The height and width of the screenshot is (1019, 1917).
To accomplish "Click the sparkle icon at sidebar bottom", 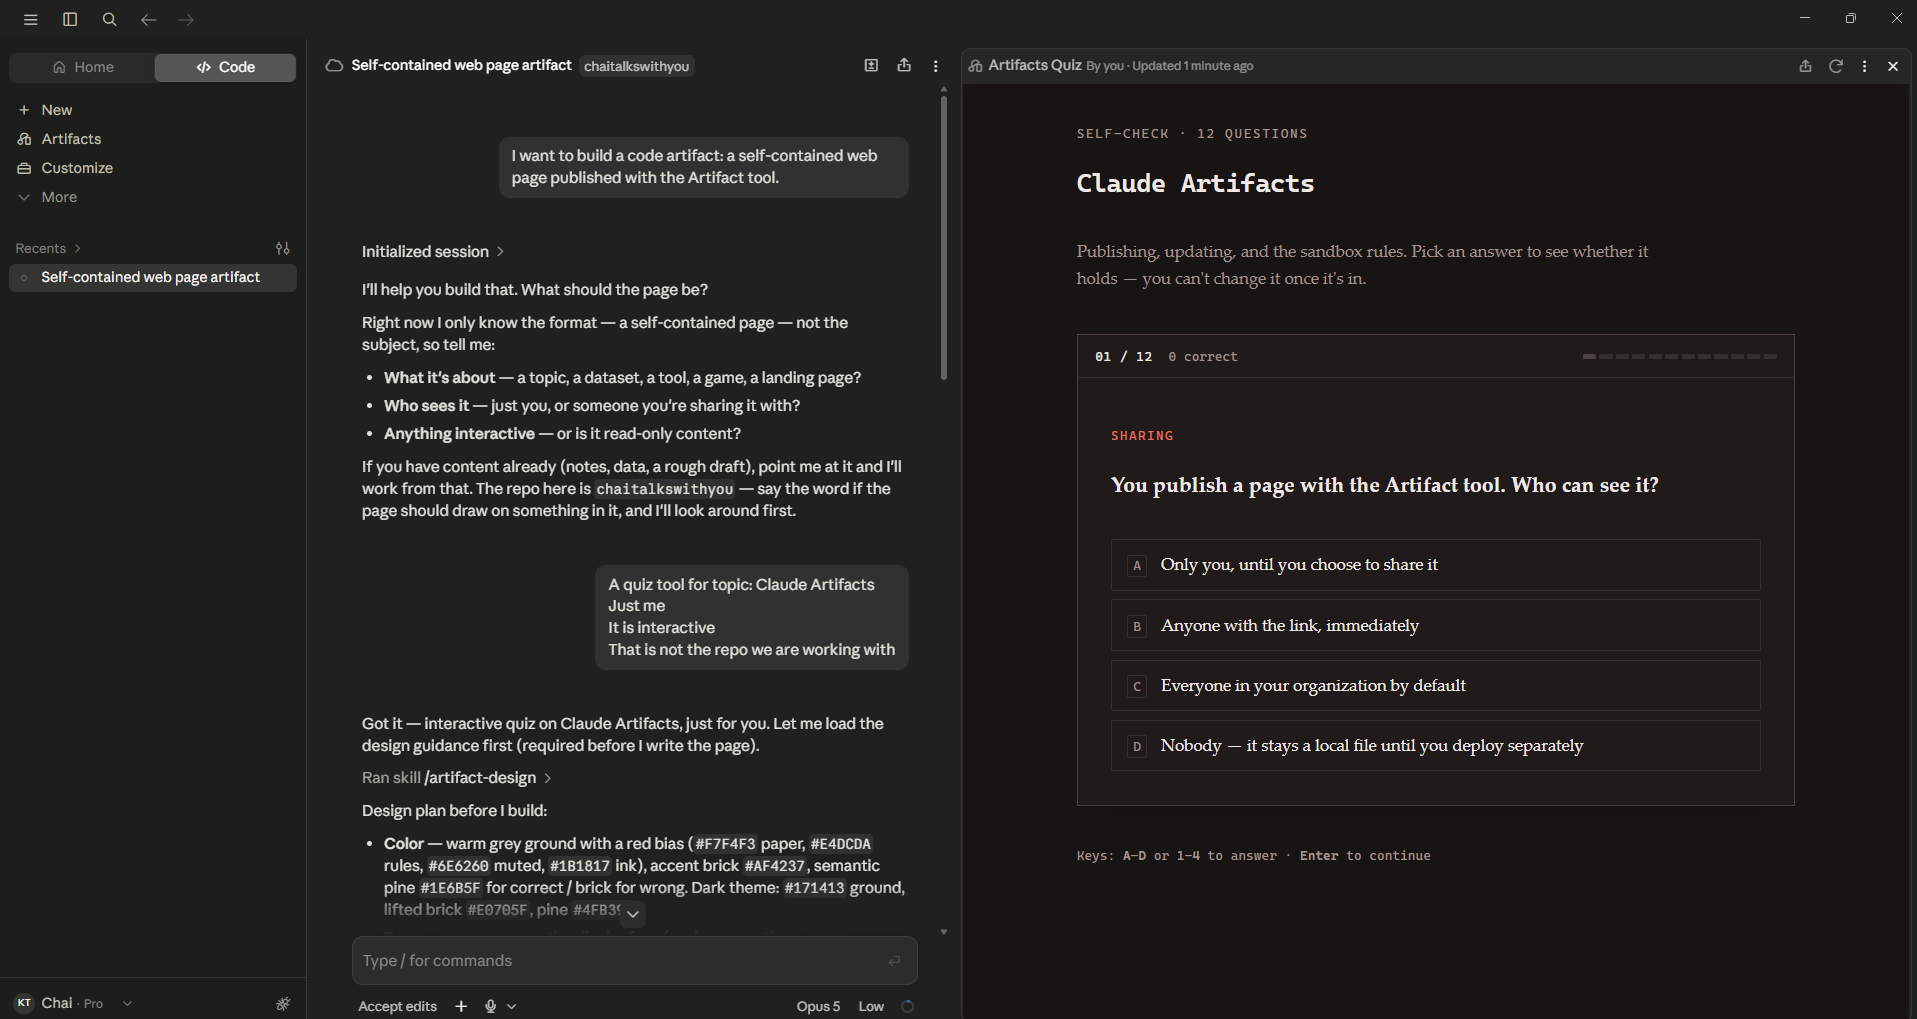I will point(283,1003).
